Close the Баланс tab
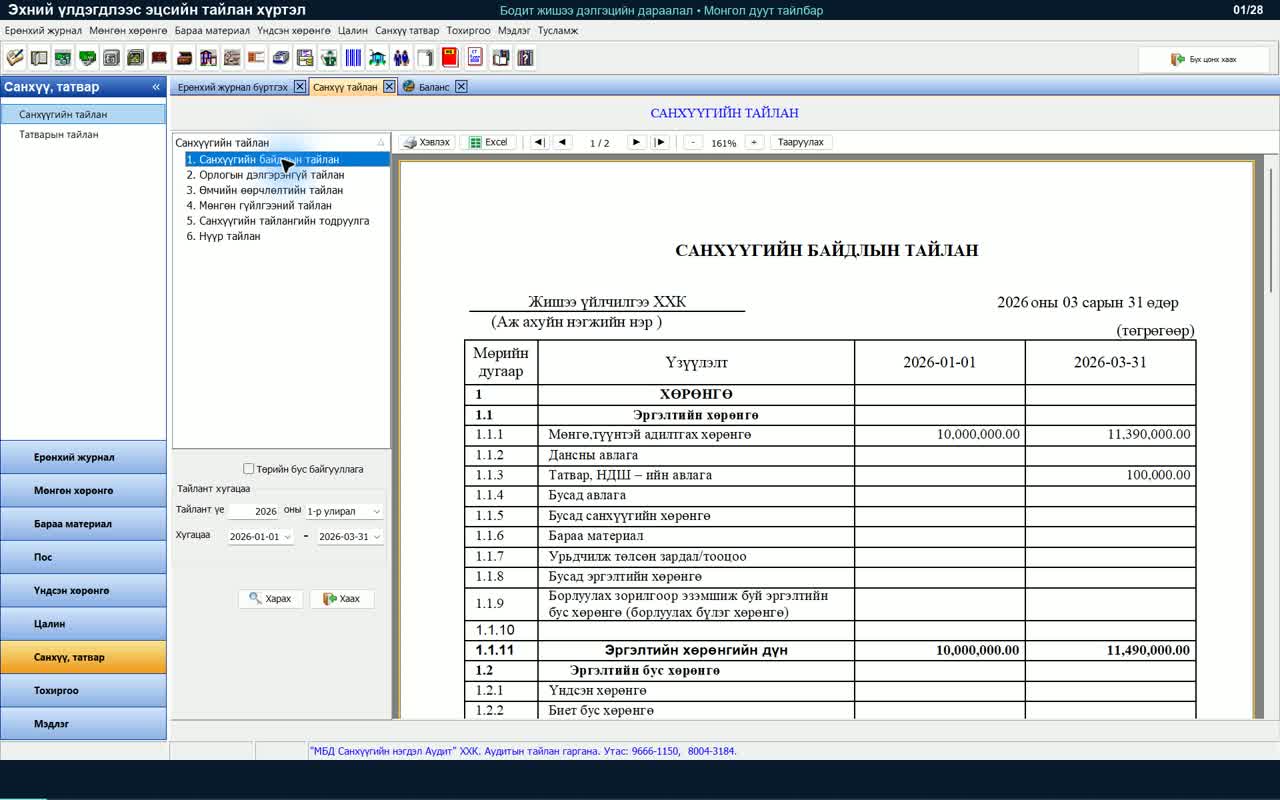The image size is (1280, 800). coord(461,87)
